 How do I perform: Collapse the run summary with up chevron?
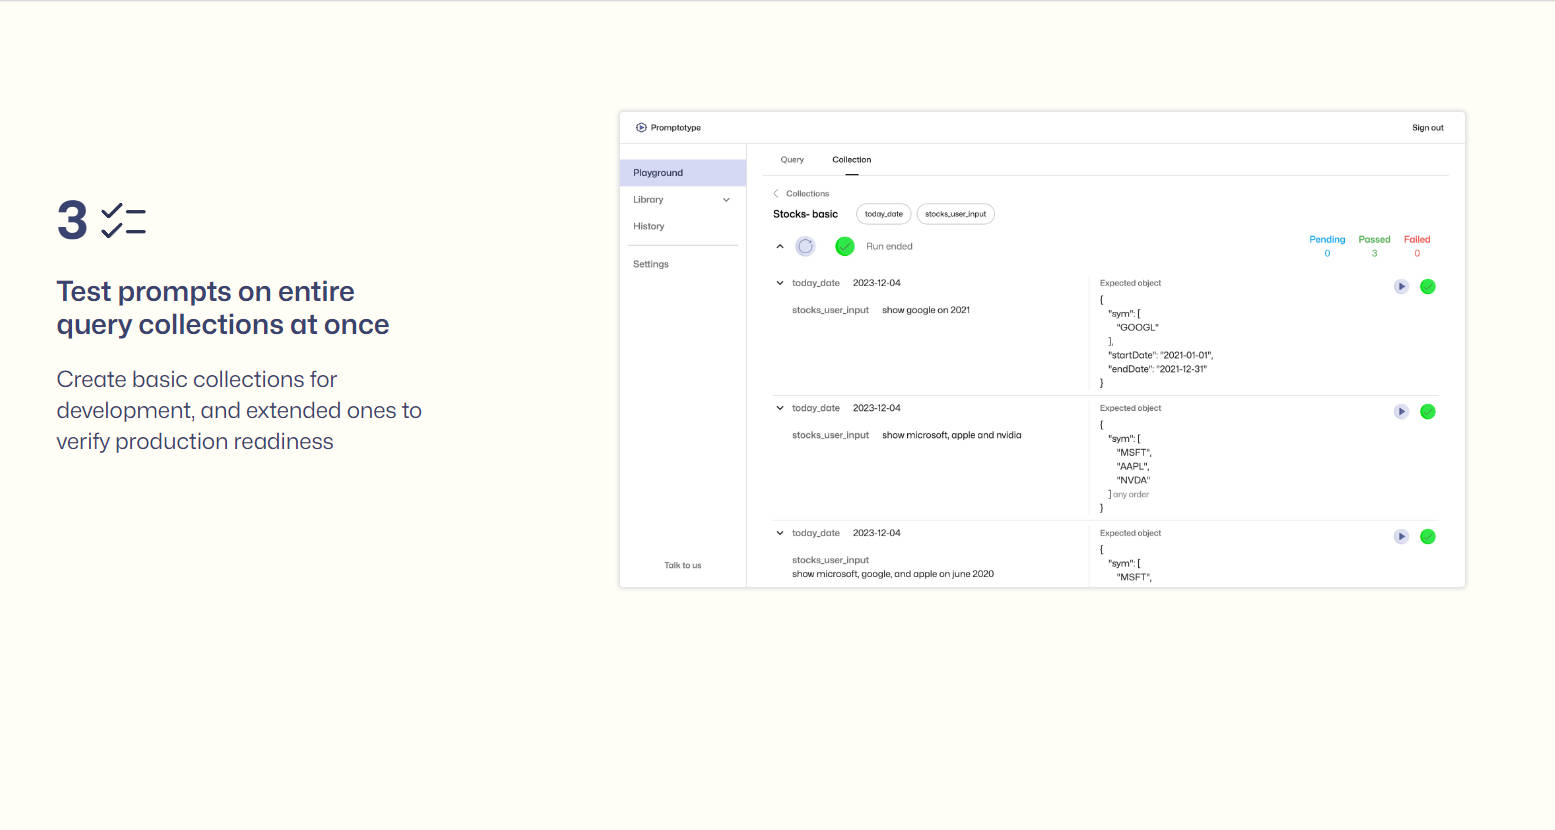pyautogui.click(x=780, y=247)
